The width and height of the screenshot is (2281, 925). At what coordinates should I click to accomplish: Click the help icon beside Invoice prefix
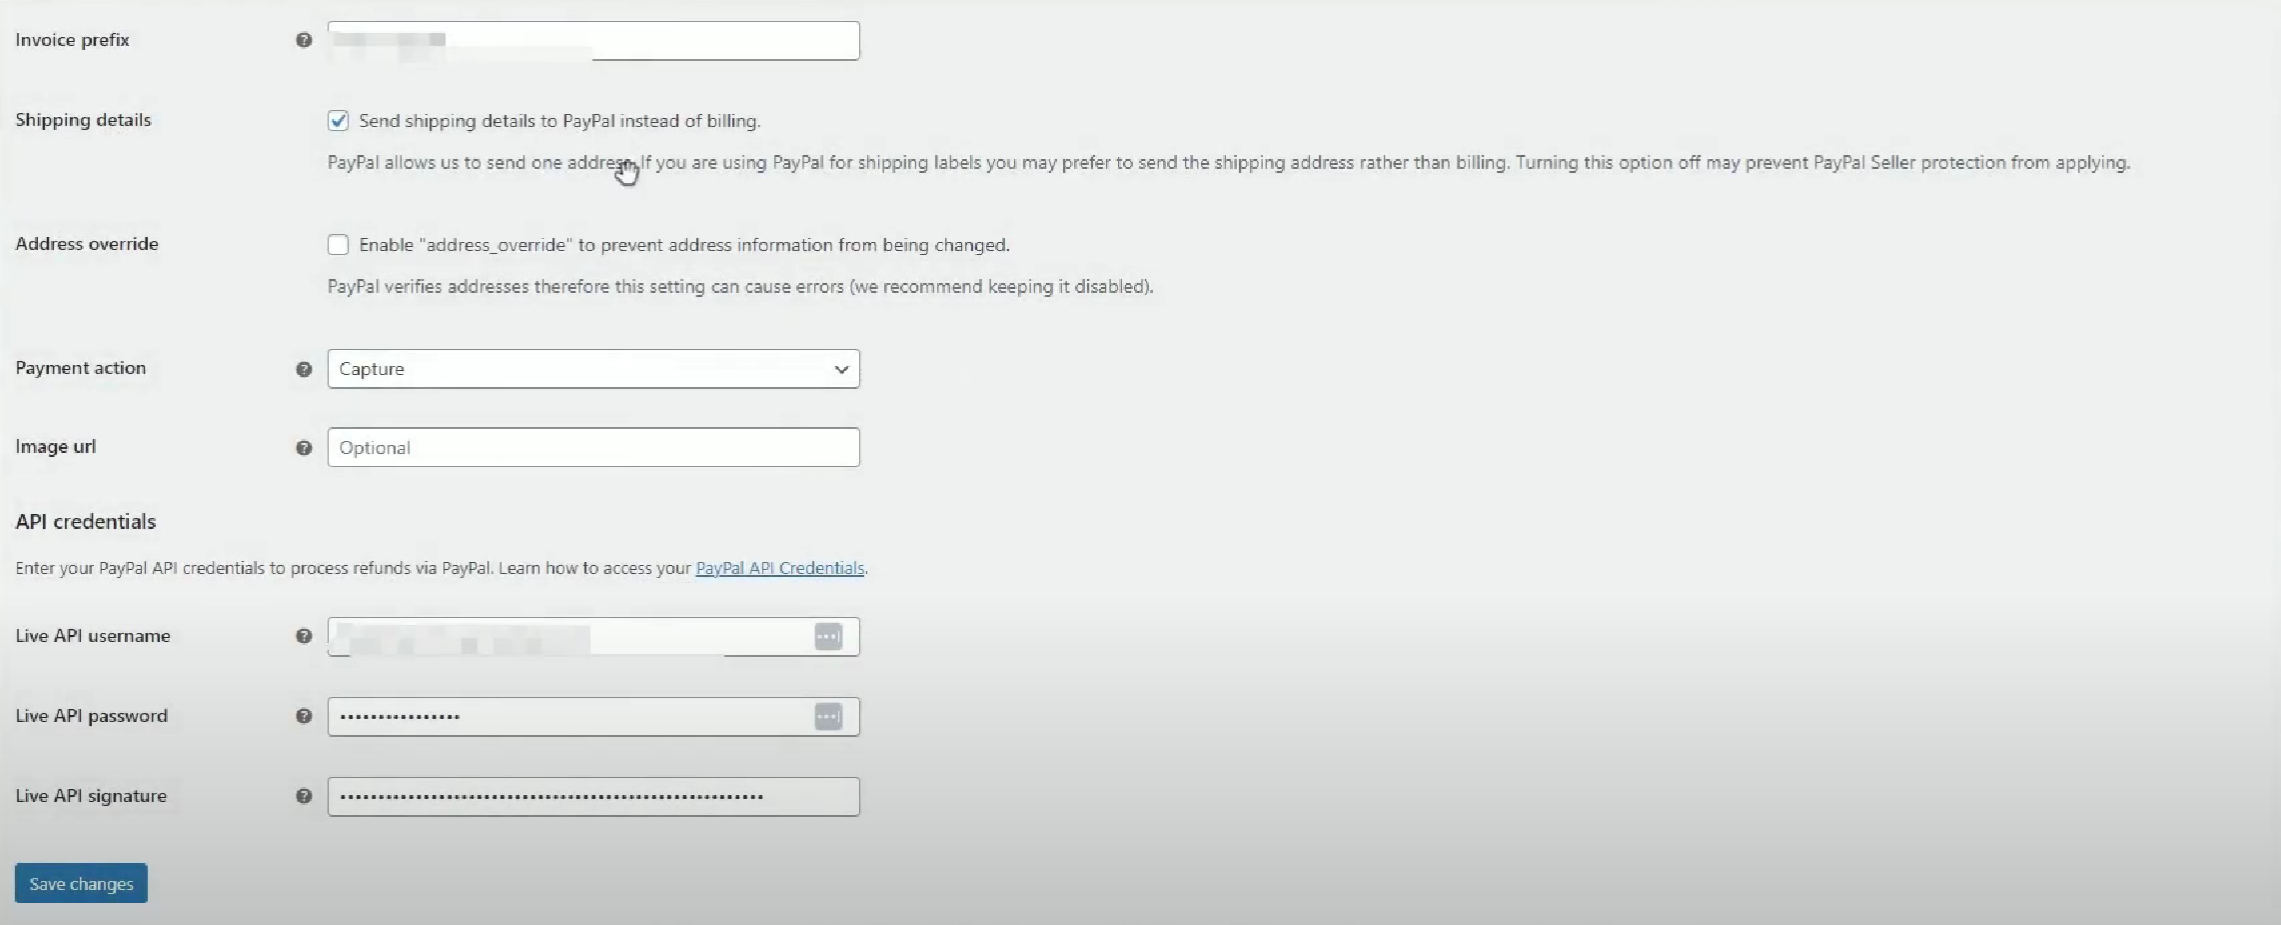pyautogui.click(x=302, y=40)
